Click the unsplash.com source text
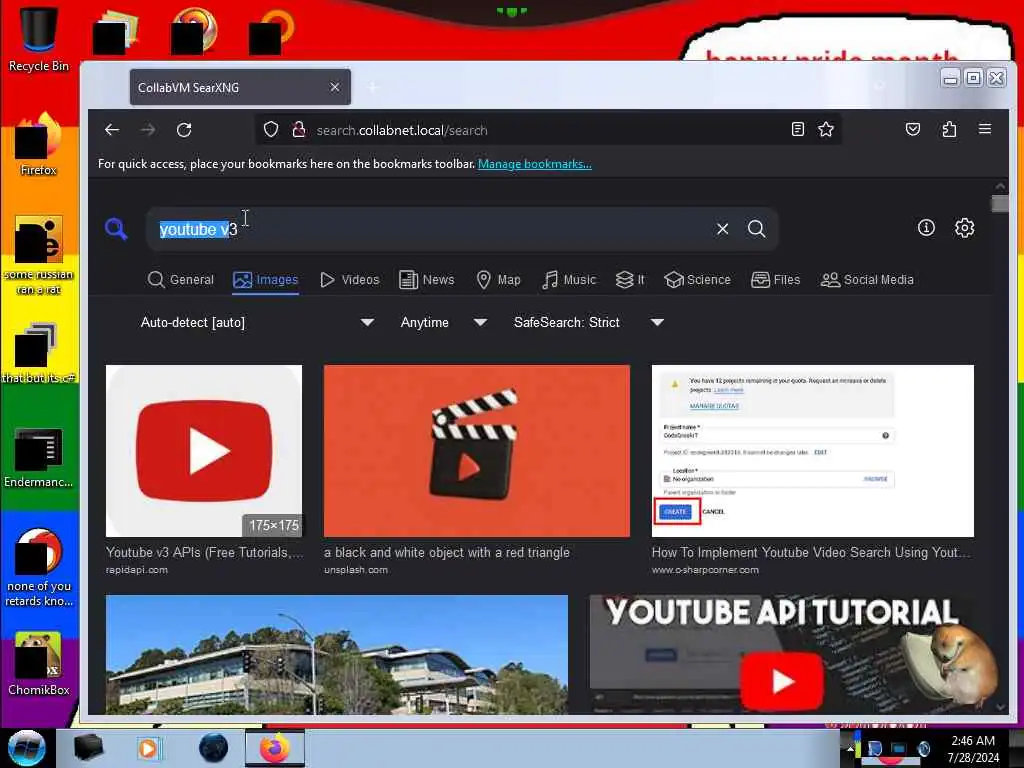 click(x=356, y=569)
